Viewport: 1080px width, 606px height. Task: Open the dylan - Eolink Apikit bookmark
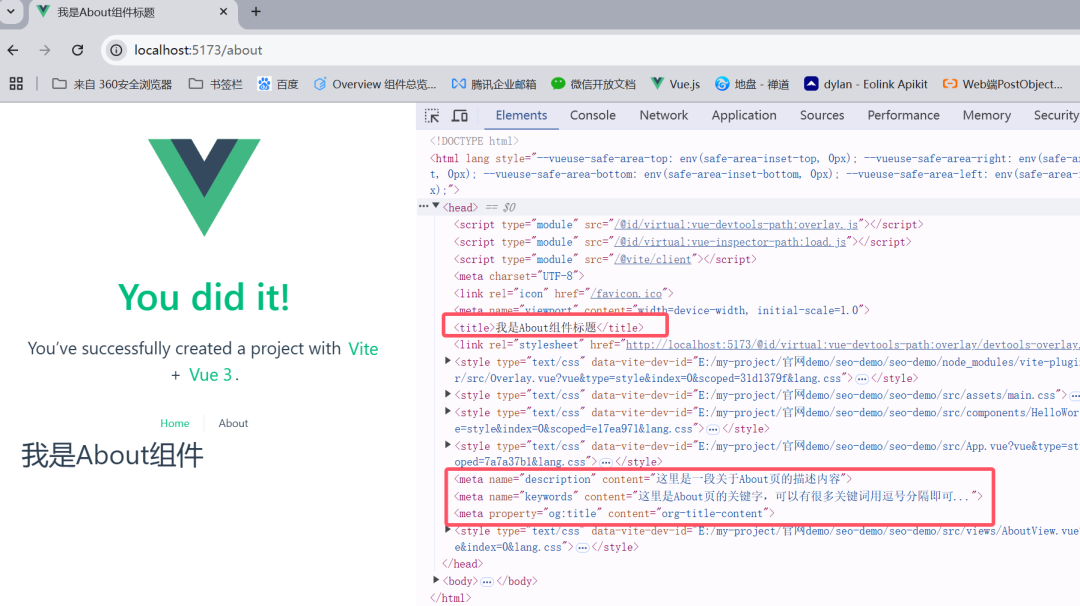[866, 84]
